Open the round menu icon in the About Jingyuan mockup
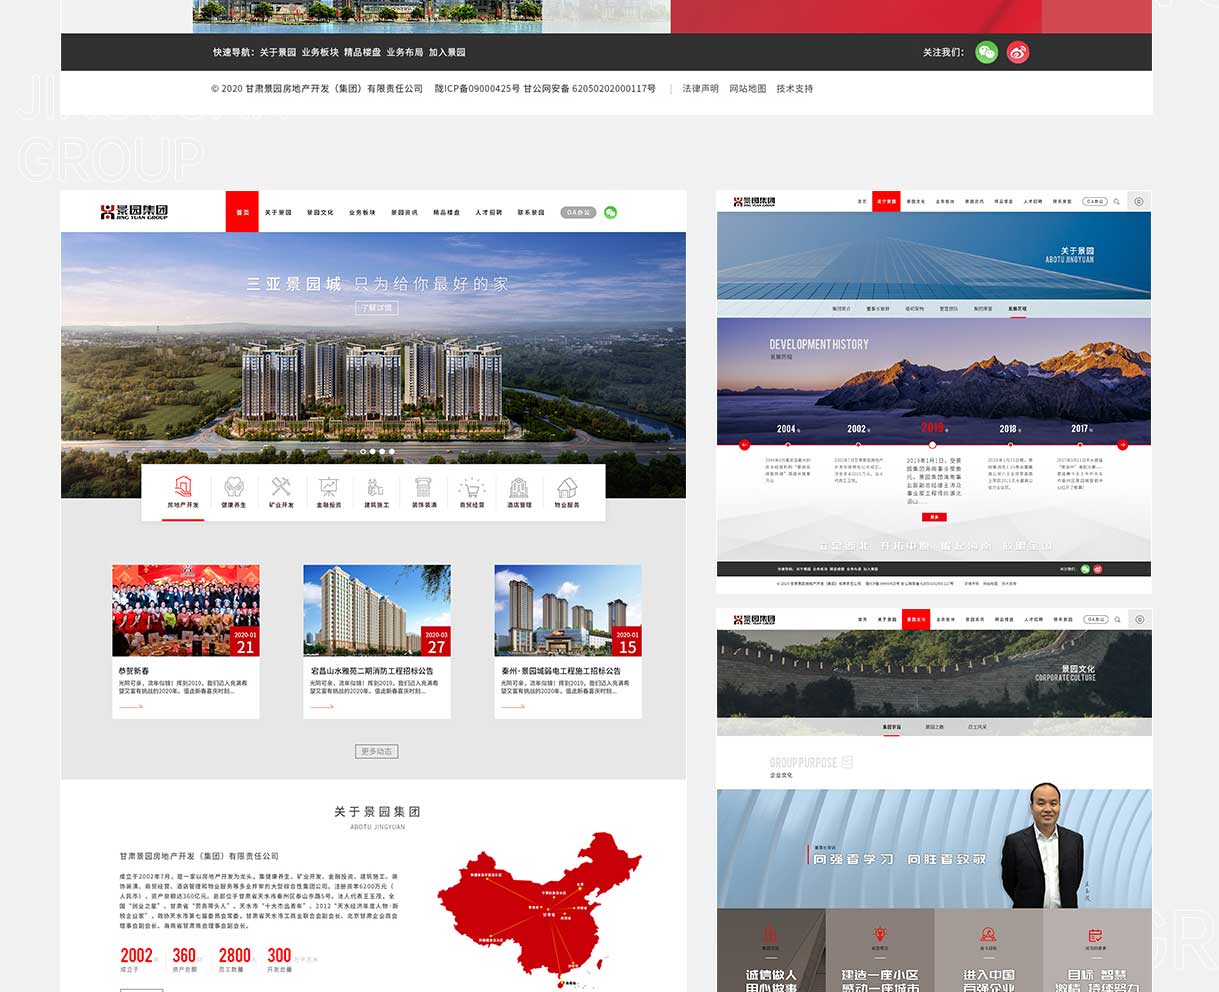1219x992 pixels. click(x=1138, y=201)
